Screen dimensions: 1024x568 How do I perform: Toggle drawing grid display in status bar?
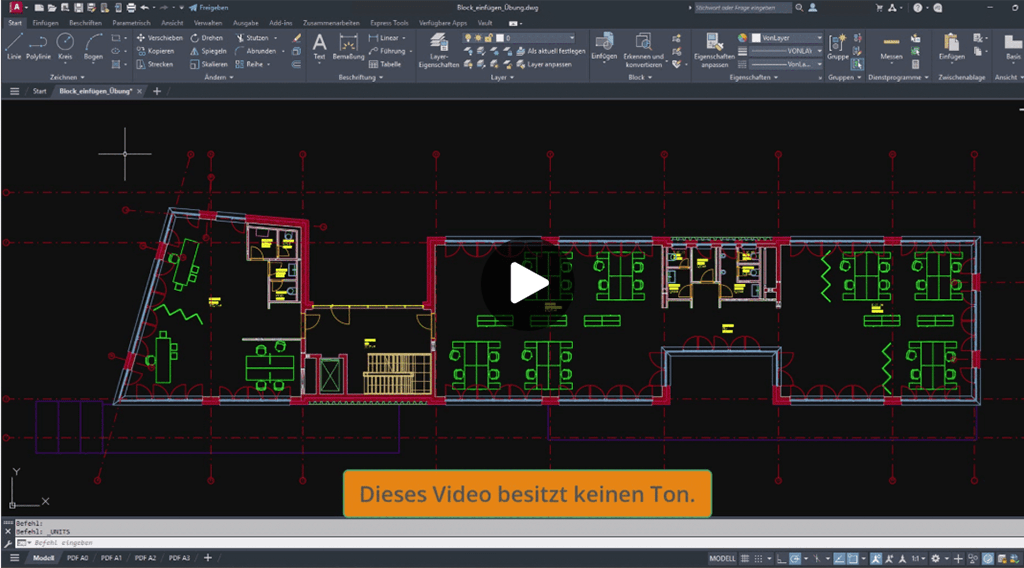tap(744, 559)
